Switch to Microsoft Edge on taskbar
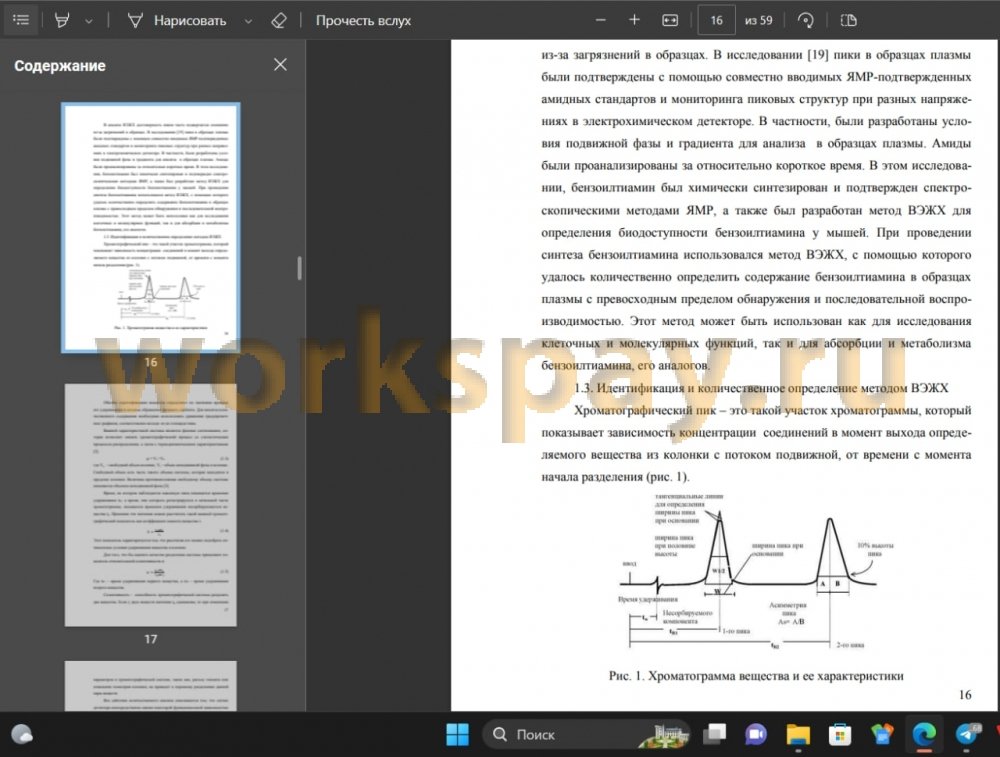Viewport: 1000px width, 757px height. [923, 735]
